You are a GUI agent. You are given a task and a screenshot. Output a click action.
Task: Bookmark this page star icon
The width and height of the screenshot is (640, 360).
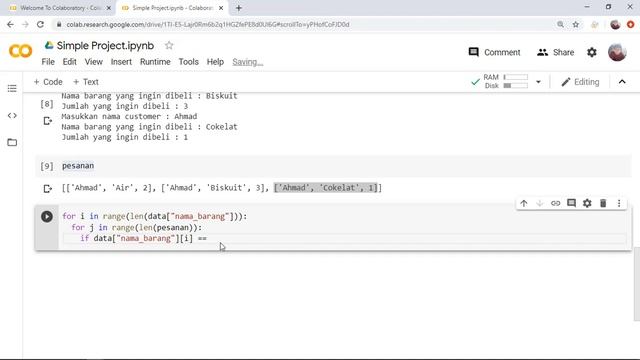[576, 24]
